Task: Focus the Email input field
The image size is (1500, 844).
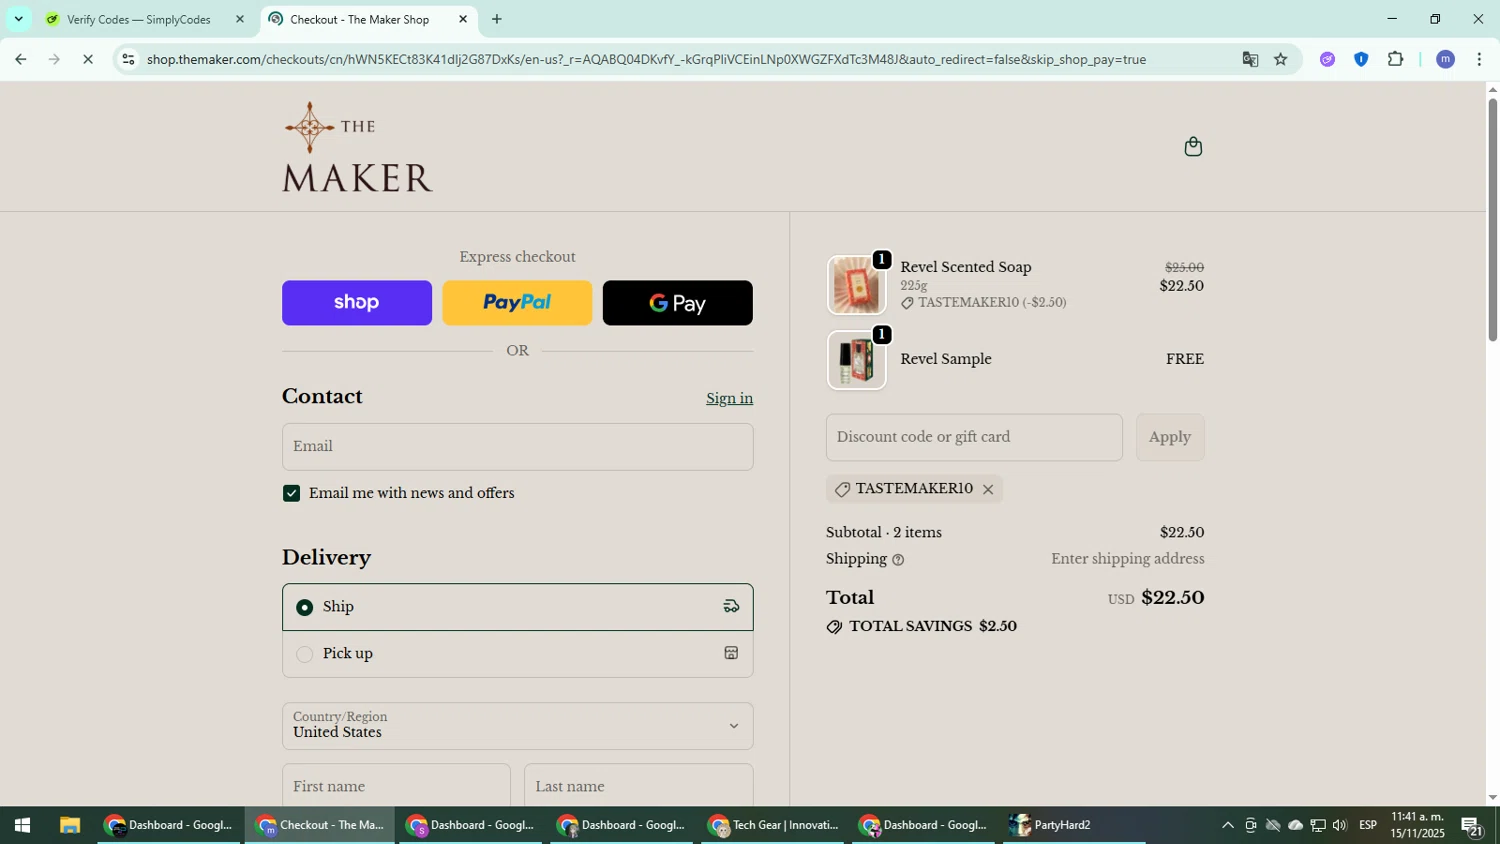Action: (517, 446)
